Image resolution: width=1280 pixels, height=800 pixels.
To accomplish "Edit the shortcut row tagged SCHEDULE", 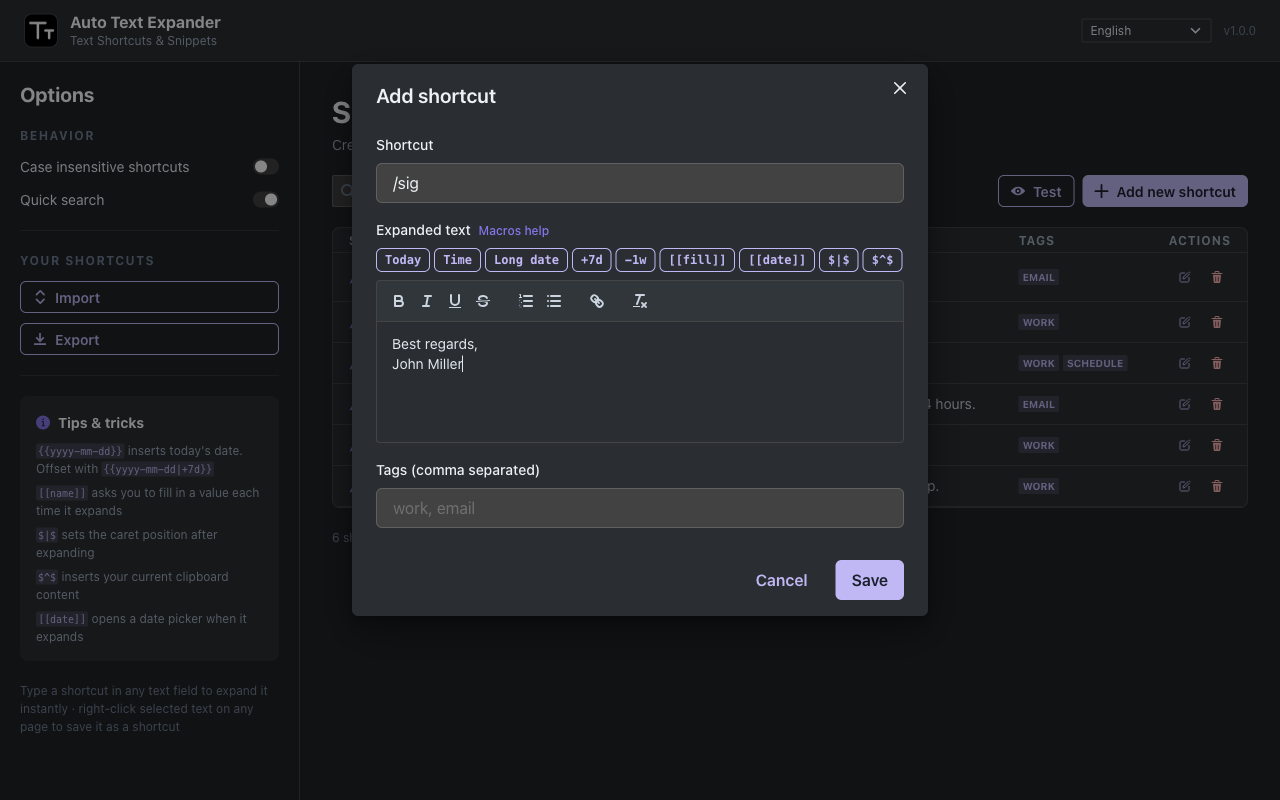I will [x=1185, y=363].
